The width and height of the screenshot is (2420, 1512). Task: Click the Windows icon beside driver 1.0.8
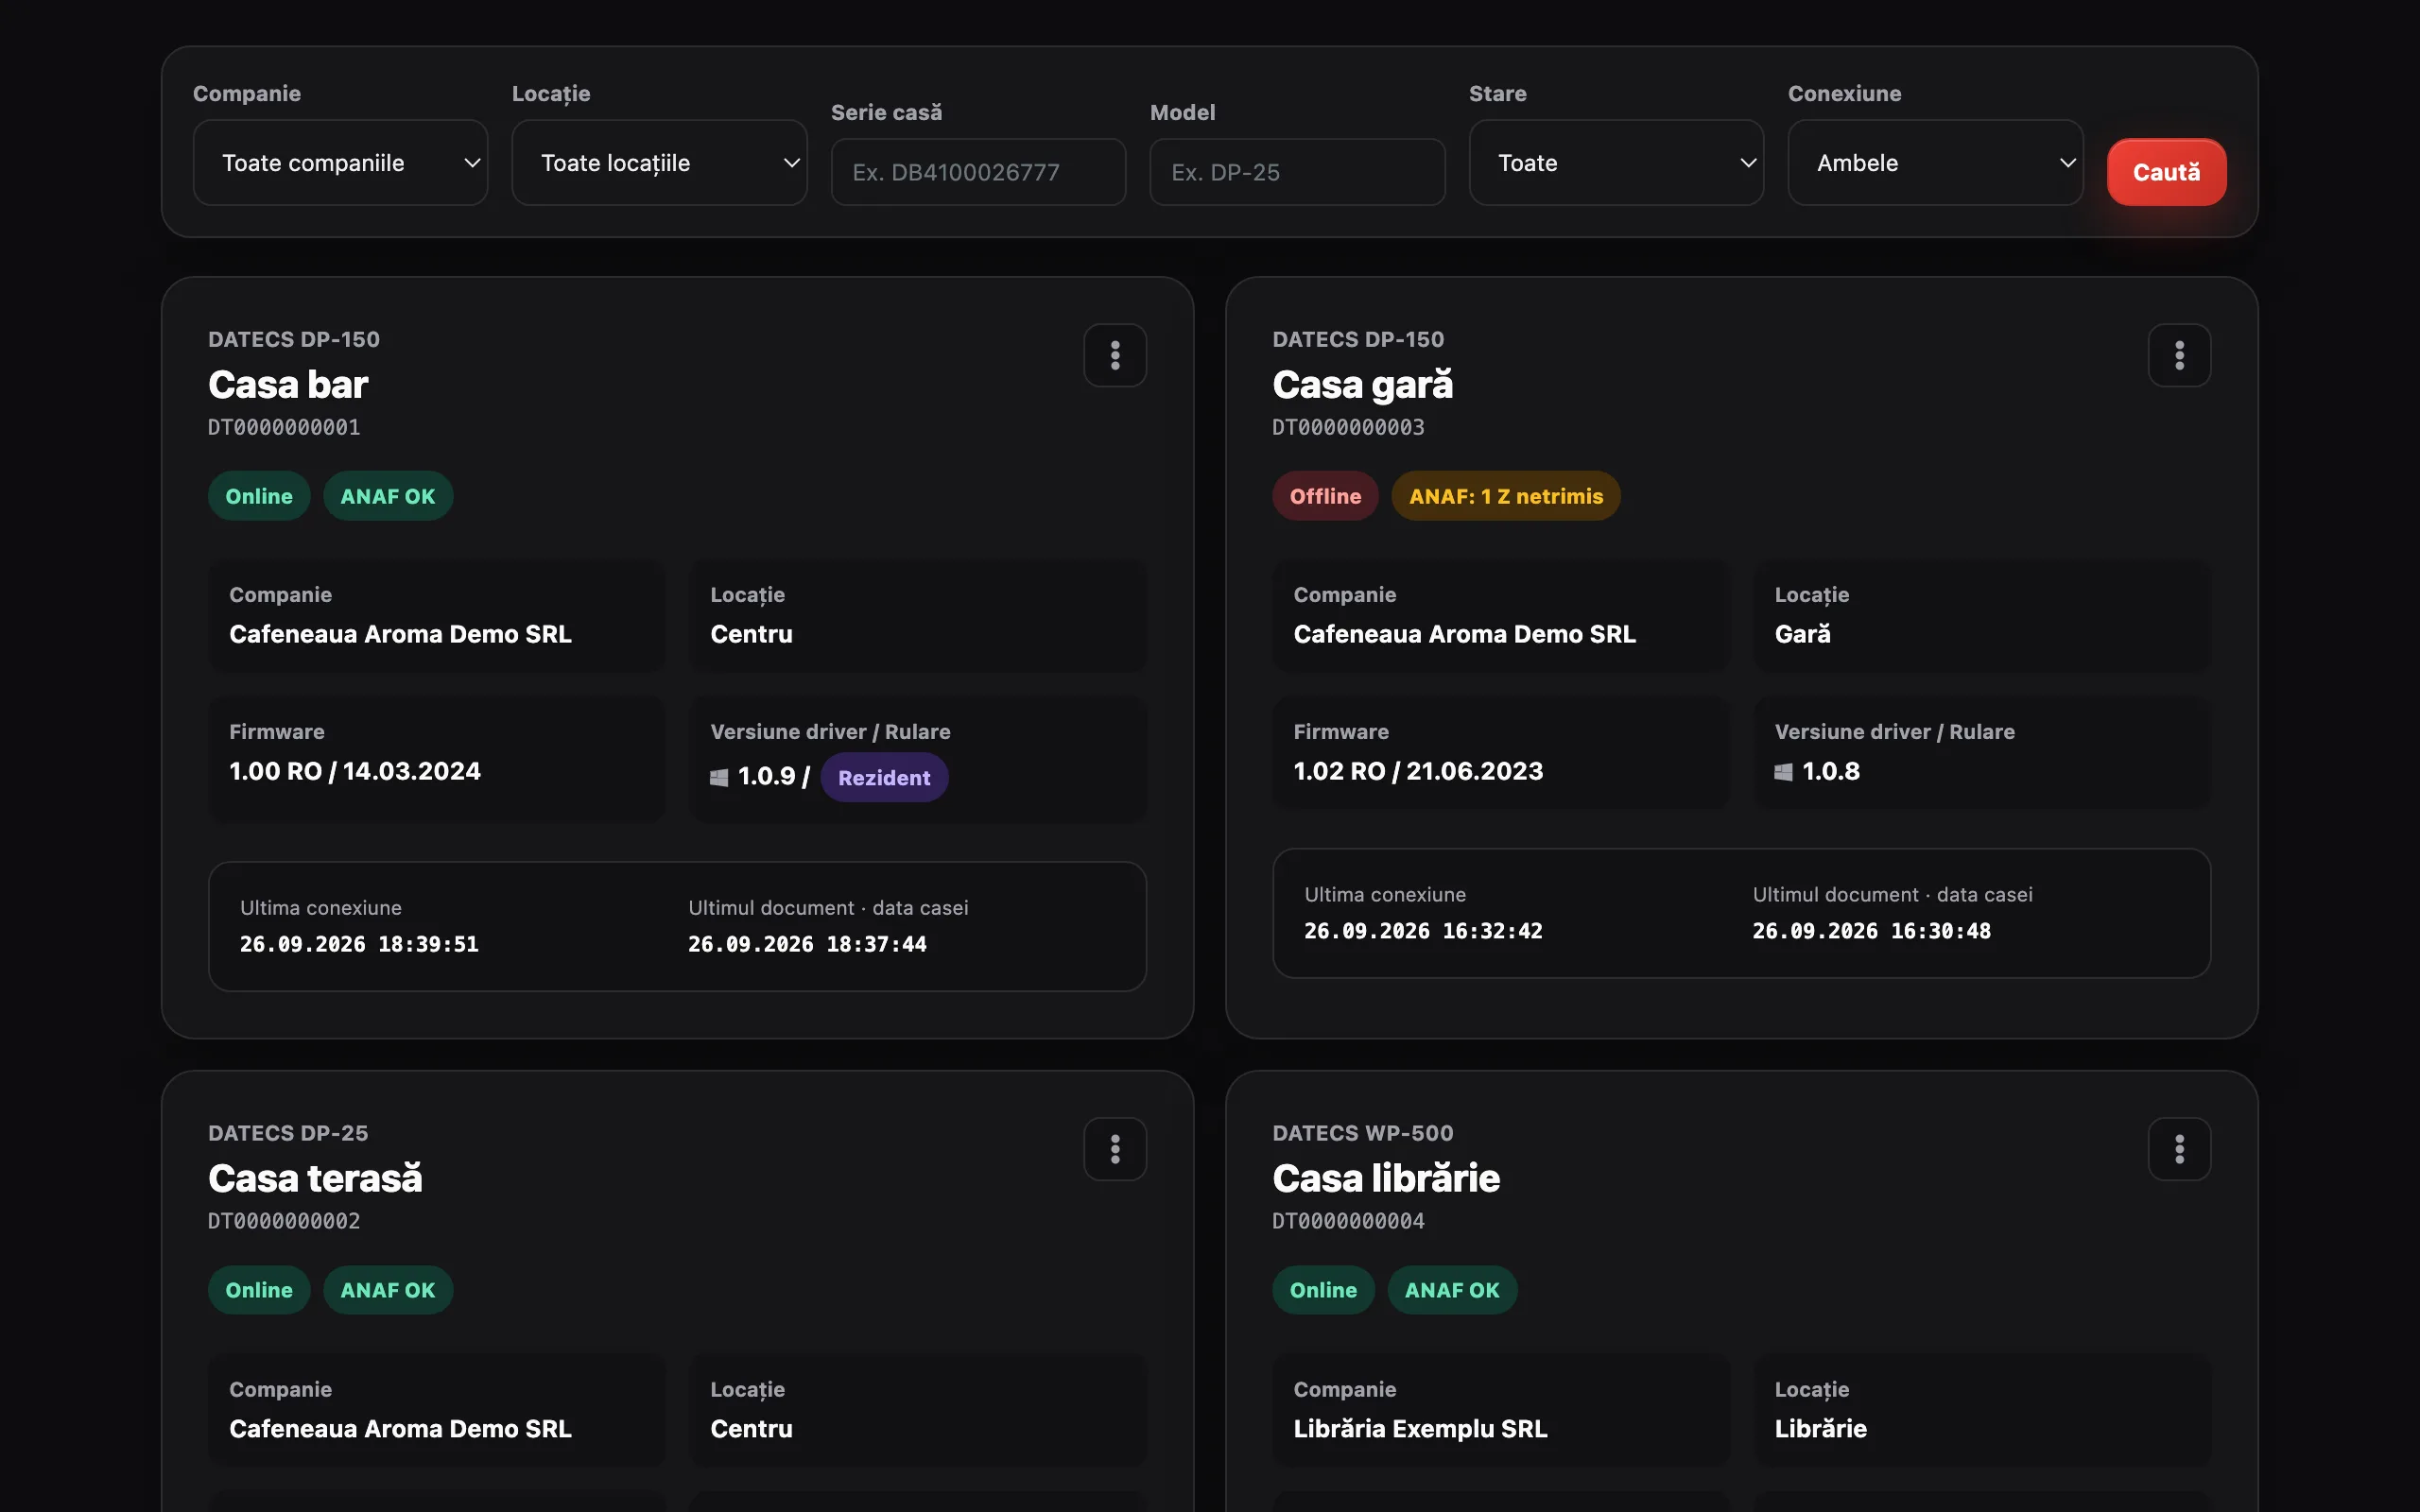tap(1783, 771)
